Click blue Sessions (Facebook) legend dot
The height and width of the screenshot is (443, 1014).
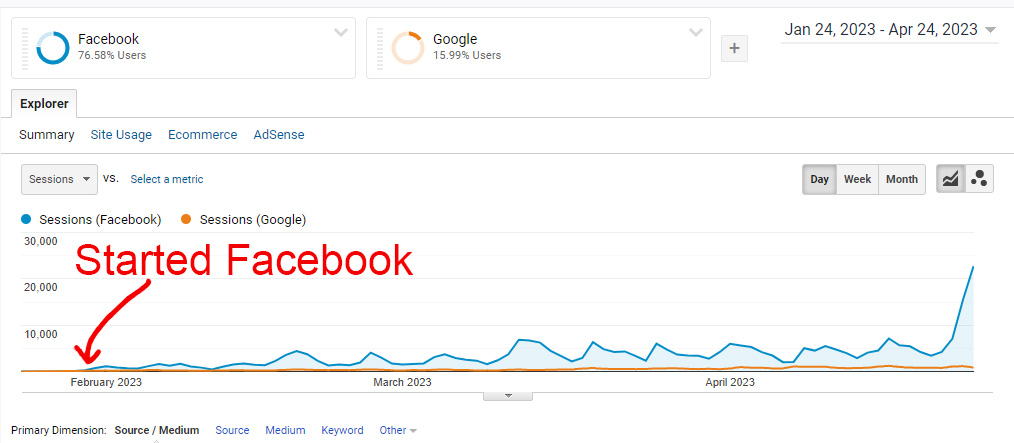click(x=26, y=219)
